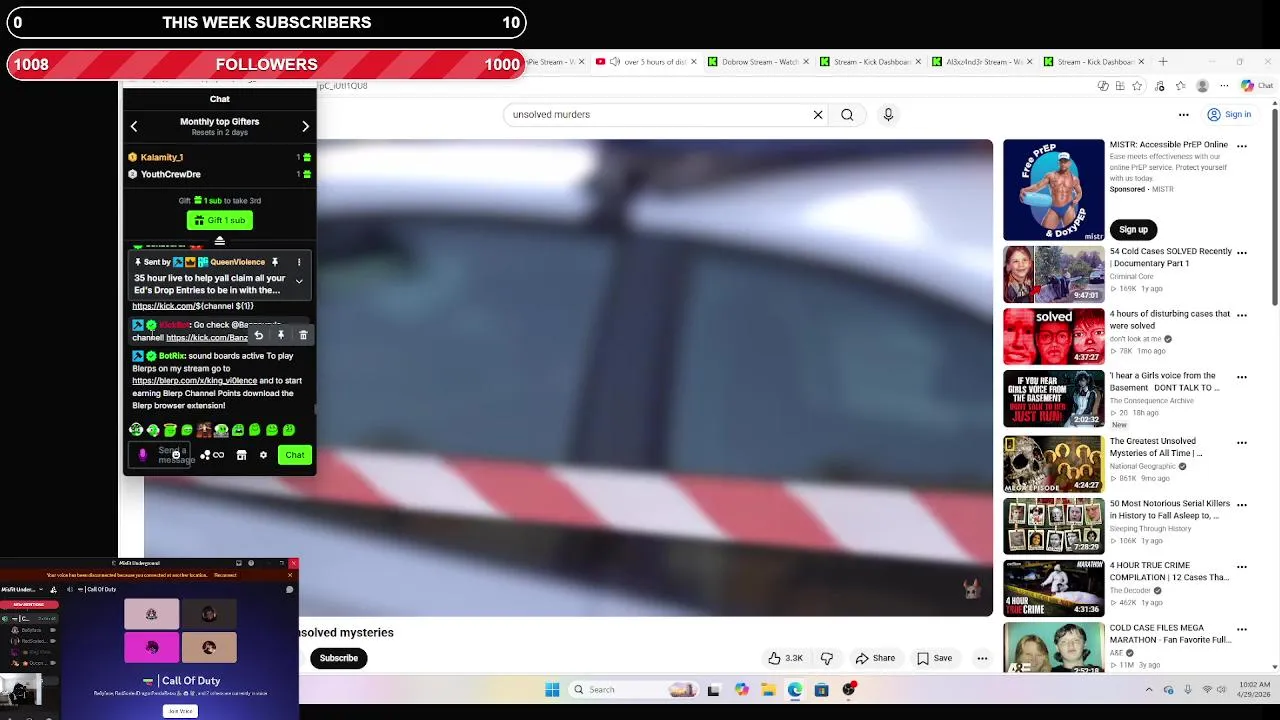The width and height of the screenshot is (1280, 720).
Task: Click Subscribe under the video
Action: click(x=339, y=658)
